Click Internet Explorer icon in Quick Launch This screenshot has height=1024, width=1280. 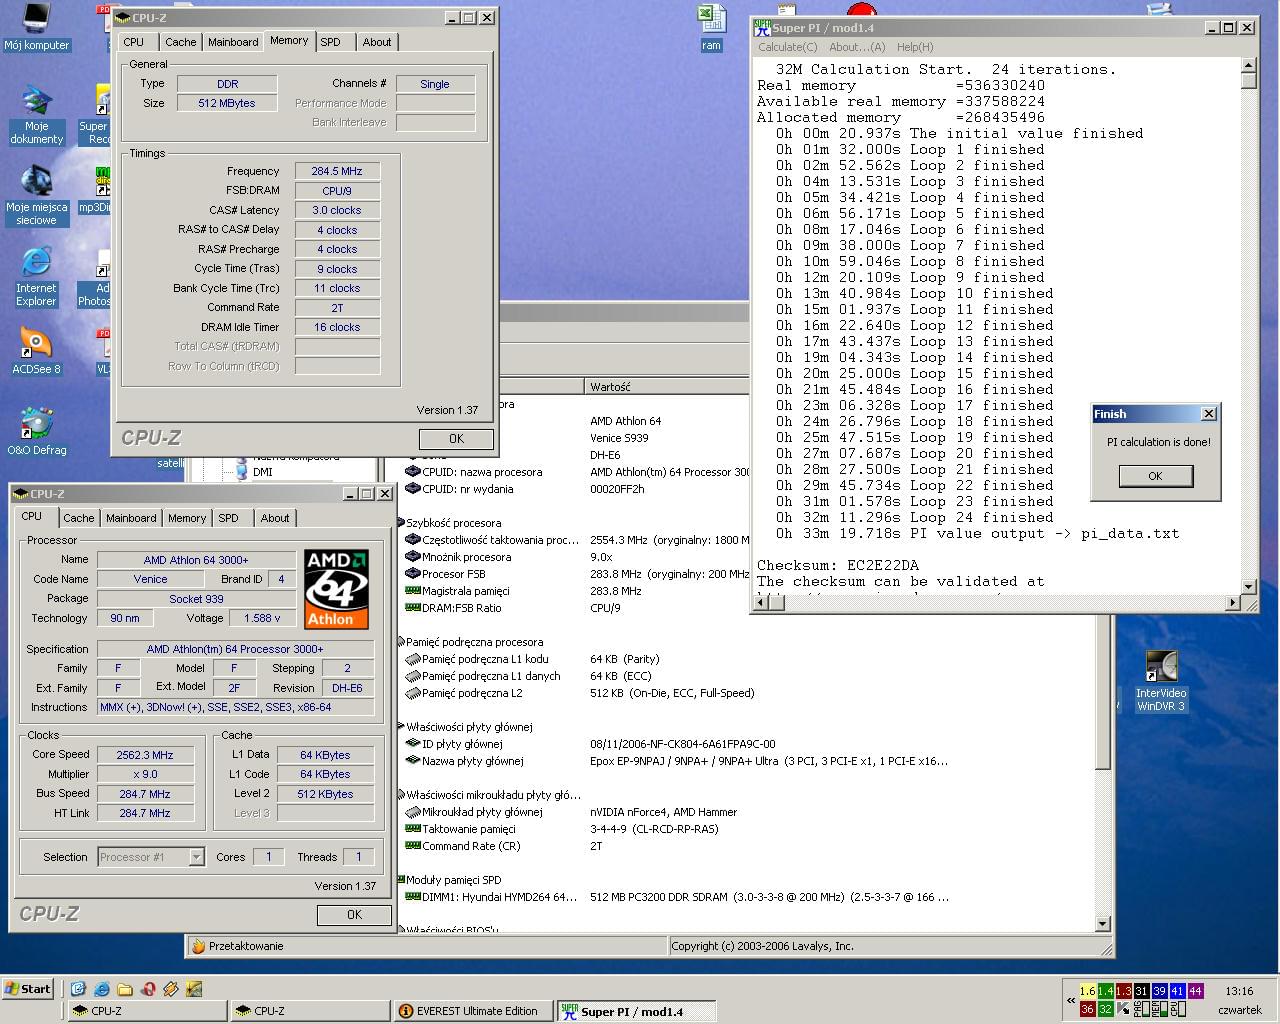click(x=101, y=989)
